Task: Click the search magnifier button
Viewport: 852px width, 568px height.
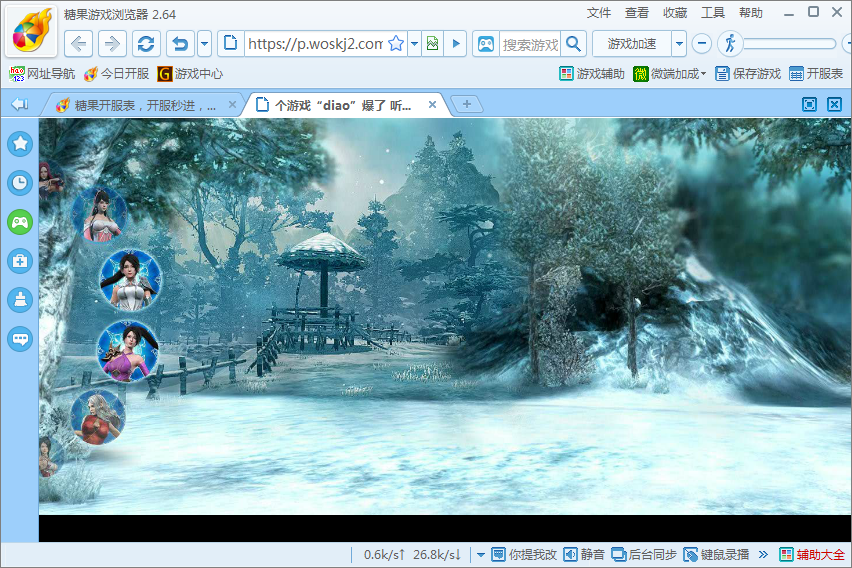Action: click(573, 44)
